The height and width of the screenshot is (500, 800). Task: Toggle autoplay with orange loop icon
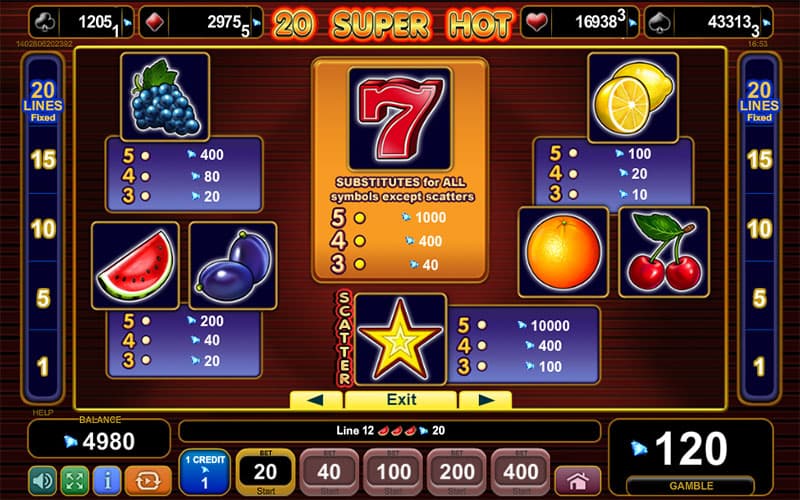[x=148, y=480]
